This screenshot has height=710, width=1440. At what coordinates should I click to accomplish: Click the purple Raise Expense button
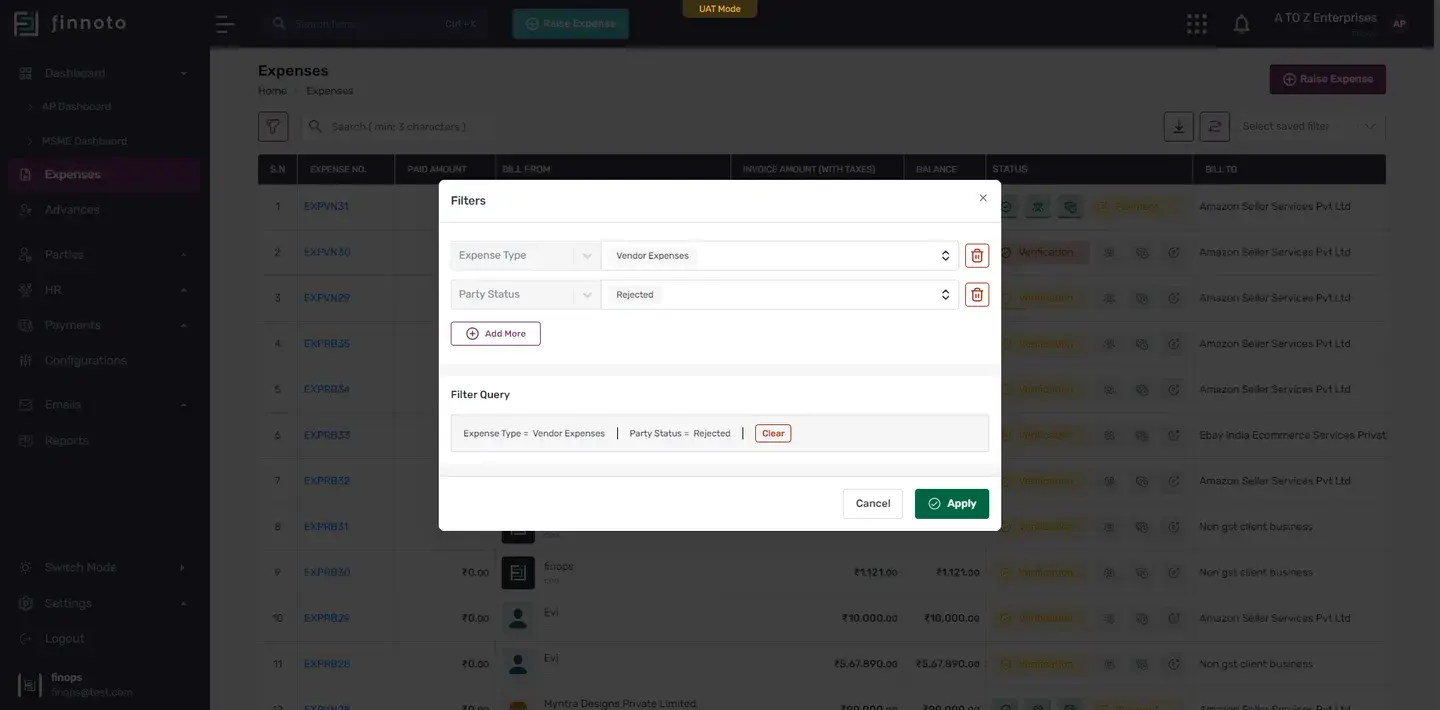(1328, 79)
